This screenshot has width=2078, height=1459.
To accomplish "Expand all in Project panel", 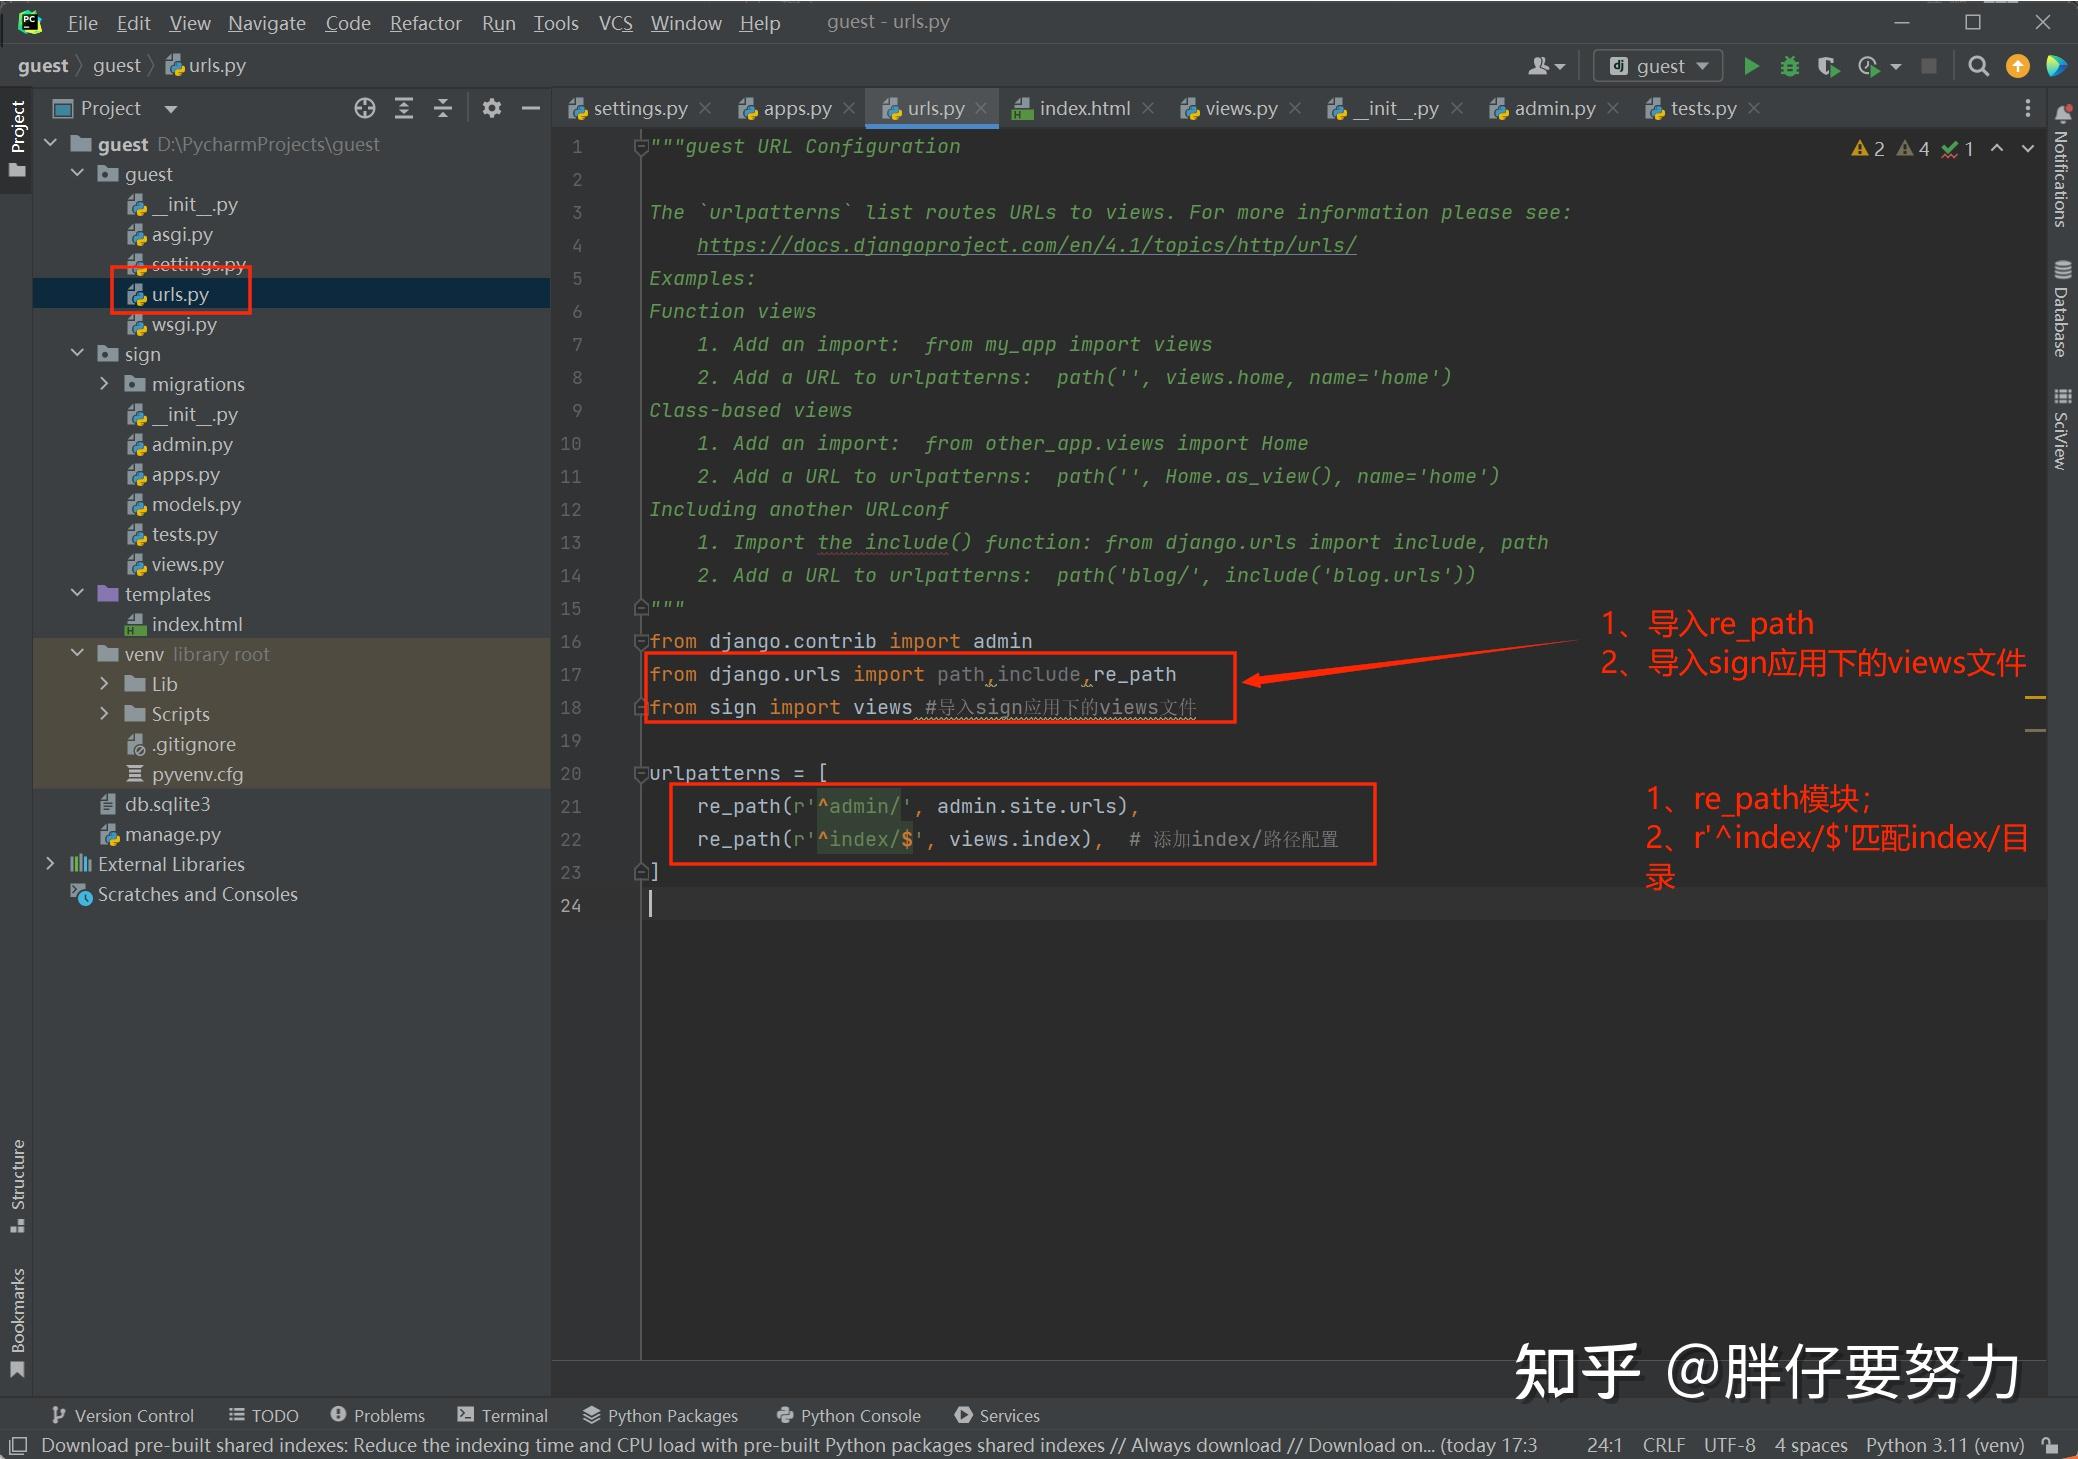I will point(404,108).
